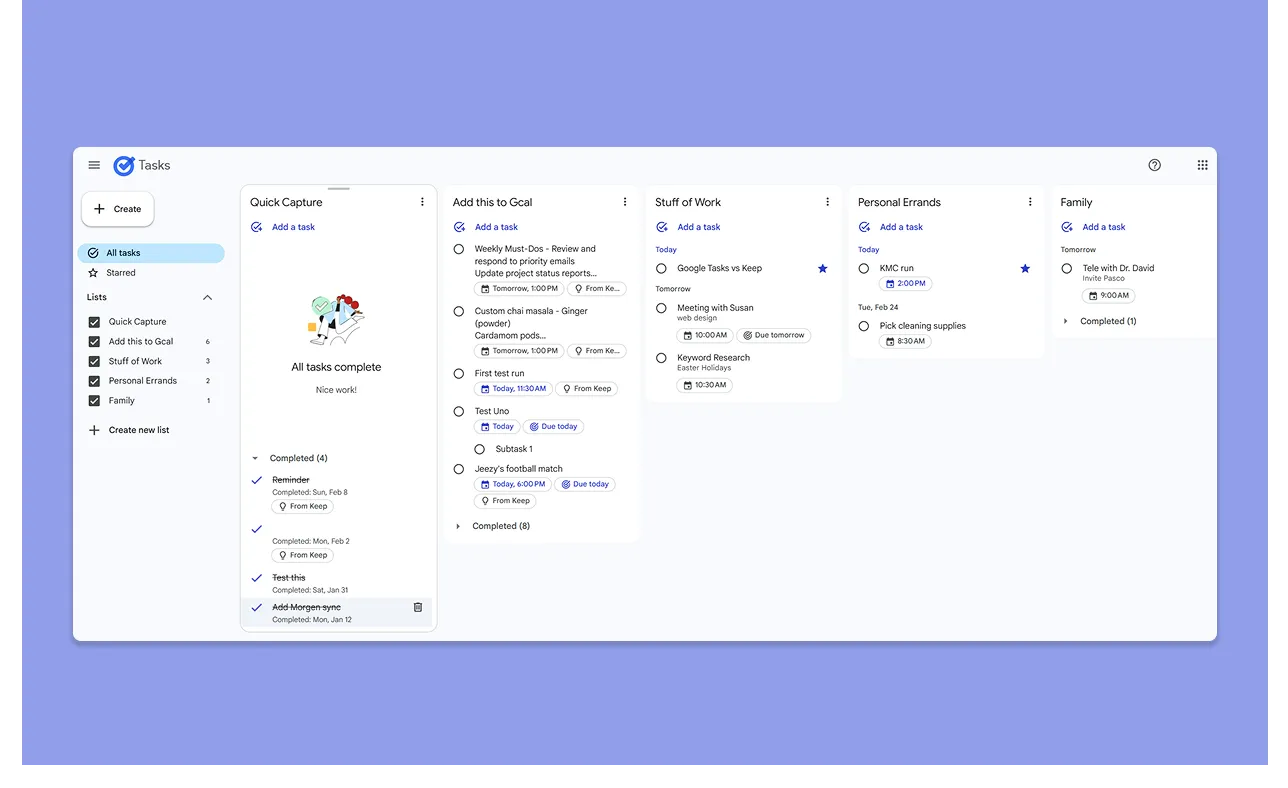The image size is (1288, 788).
Task: Open the Personal Errands options menu
Action: (1030, 201)
